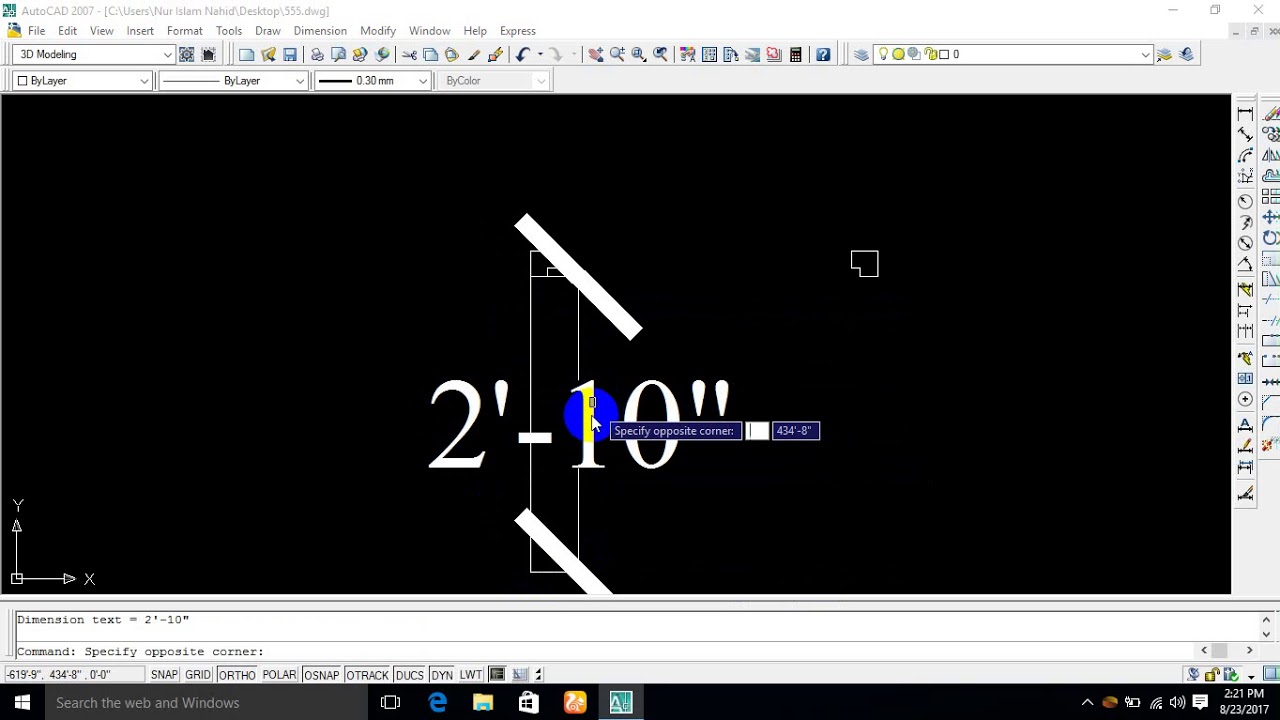Click the Layer Previous icon
This screenshot has height=720, width=1280.
click(x=1186, y=55)
